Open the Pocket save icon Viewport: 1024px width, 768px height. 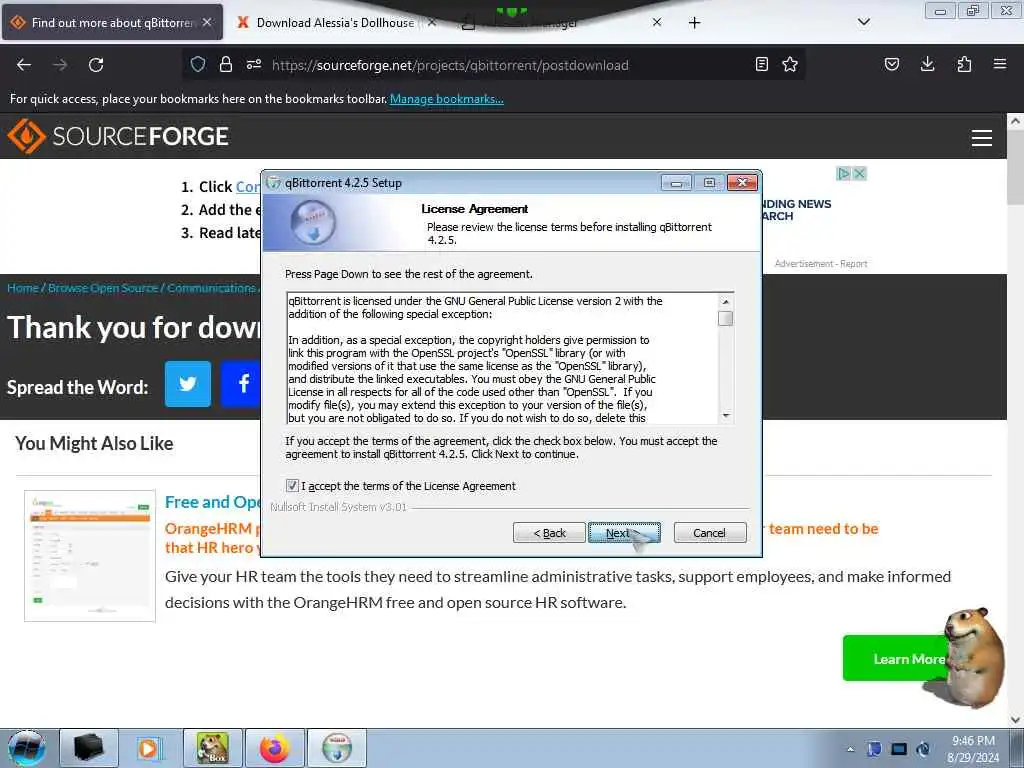[891, 64]
